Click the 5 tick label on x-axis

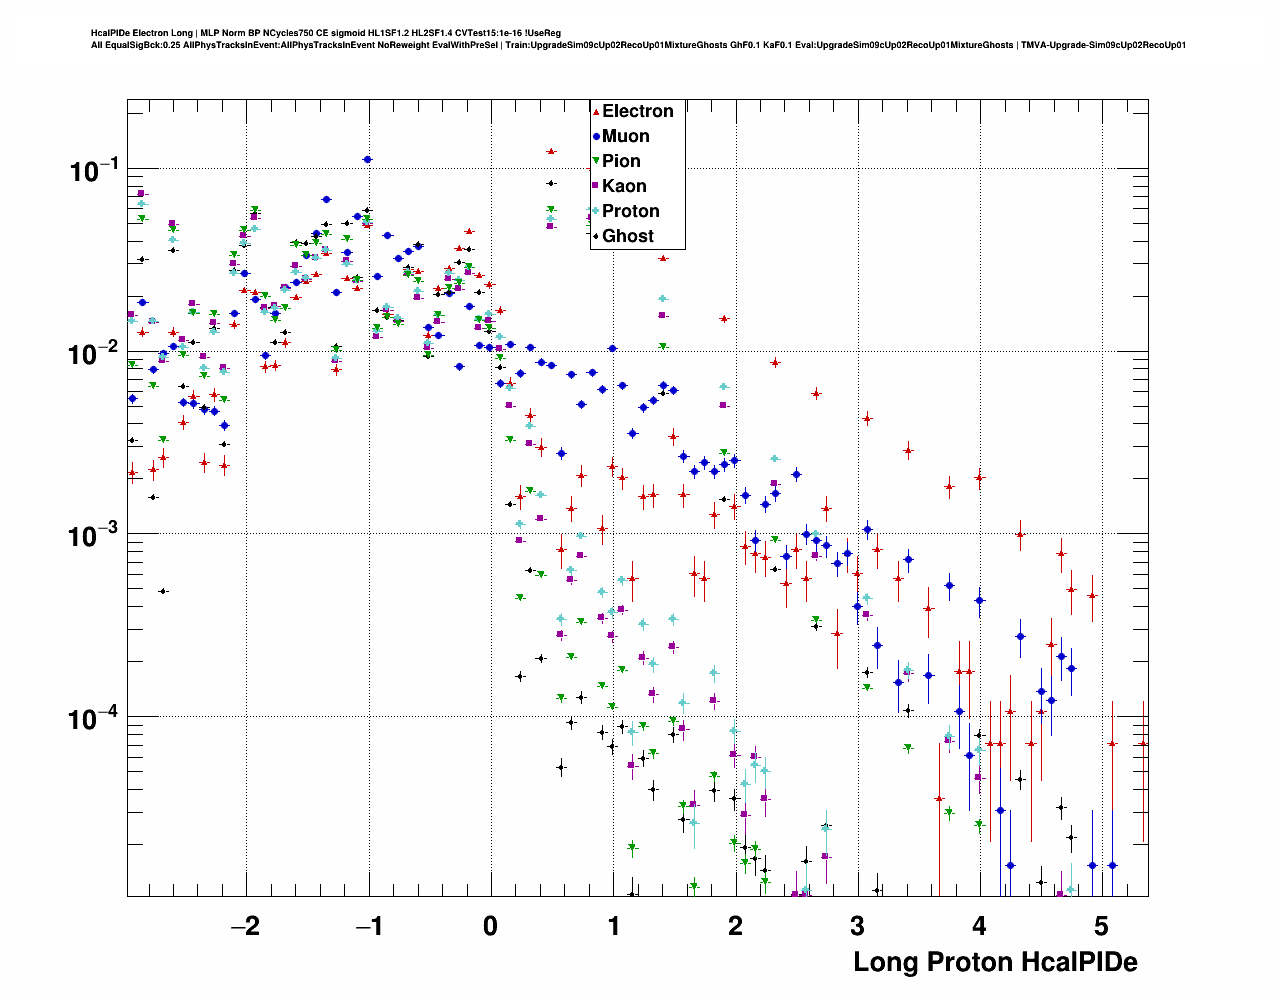(1100, 926)
